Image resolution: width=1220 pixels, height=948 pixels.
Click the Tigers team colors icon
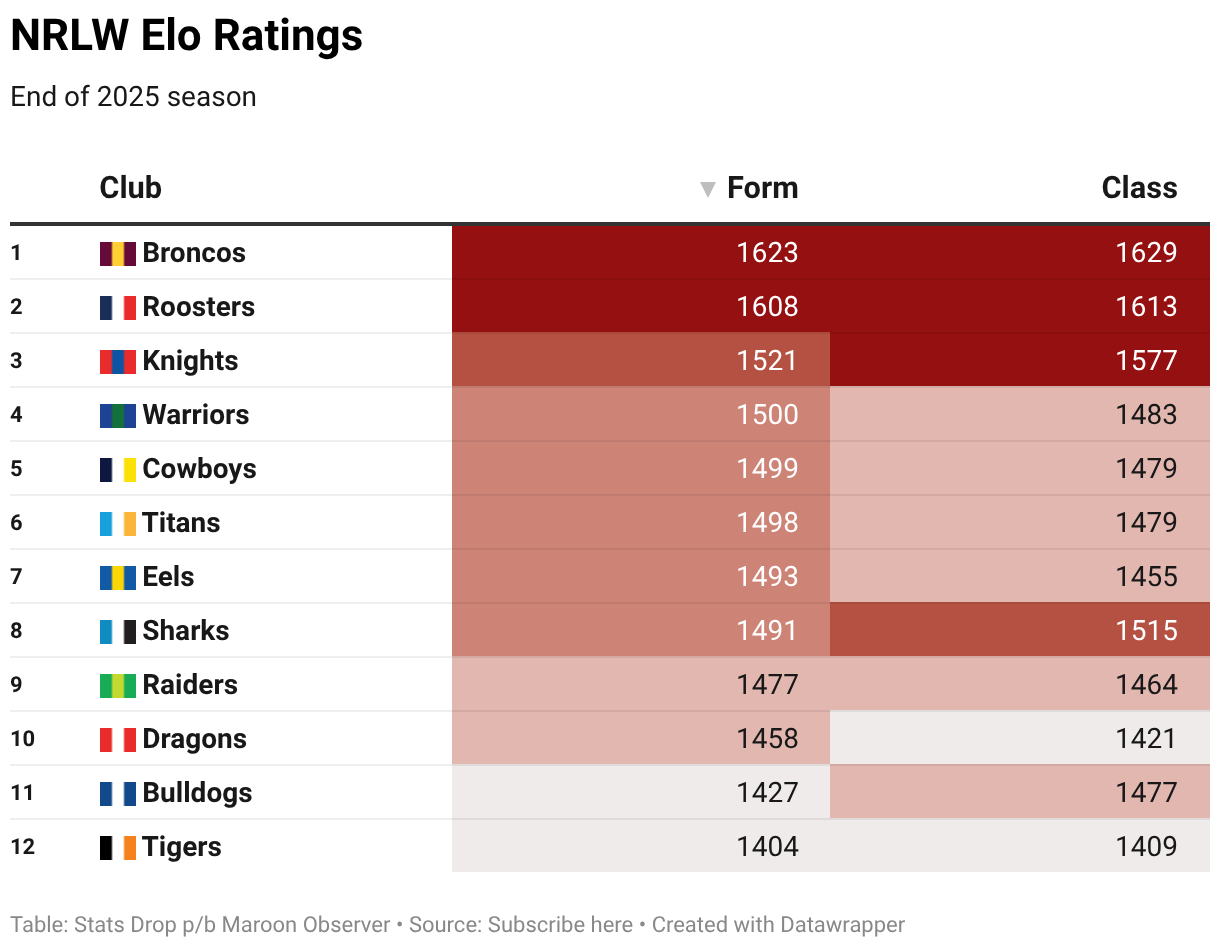coord(117,847)
